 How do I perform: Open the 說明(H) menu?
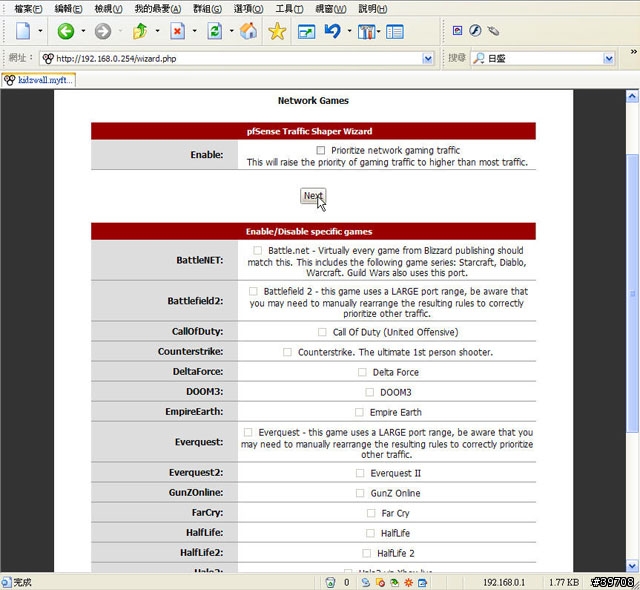click(x=373, y=9)
